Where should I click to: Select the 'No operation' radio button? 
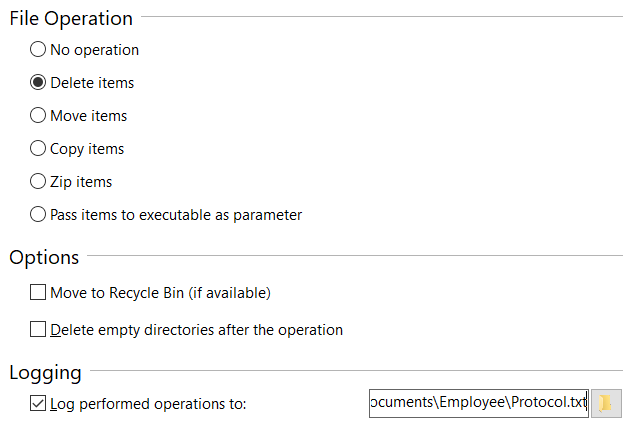[x=38, y=49]
